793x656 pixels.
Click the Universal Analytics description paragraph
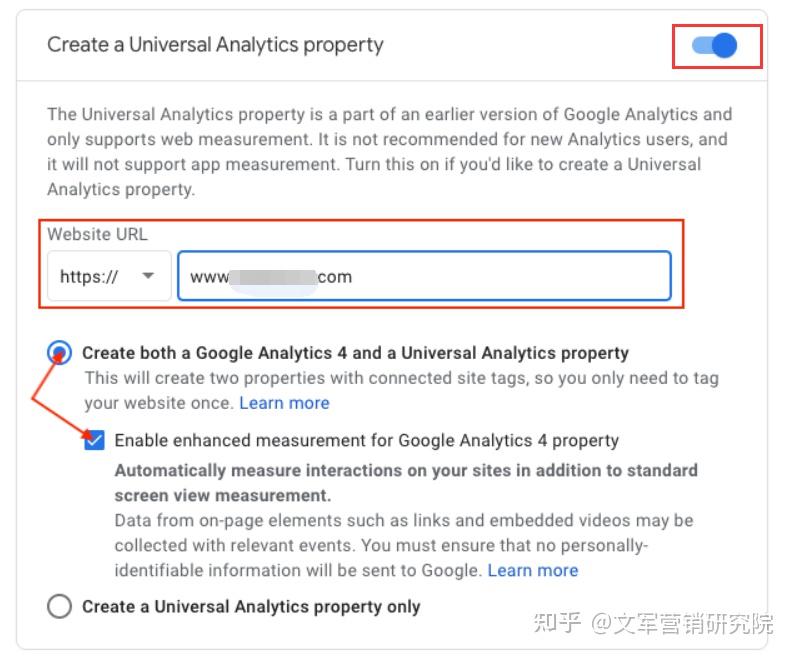(389, 151)
